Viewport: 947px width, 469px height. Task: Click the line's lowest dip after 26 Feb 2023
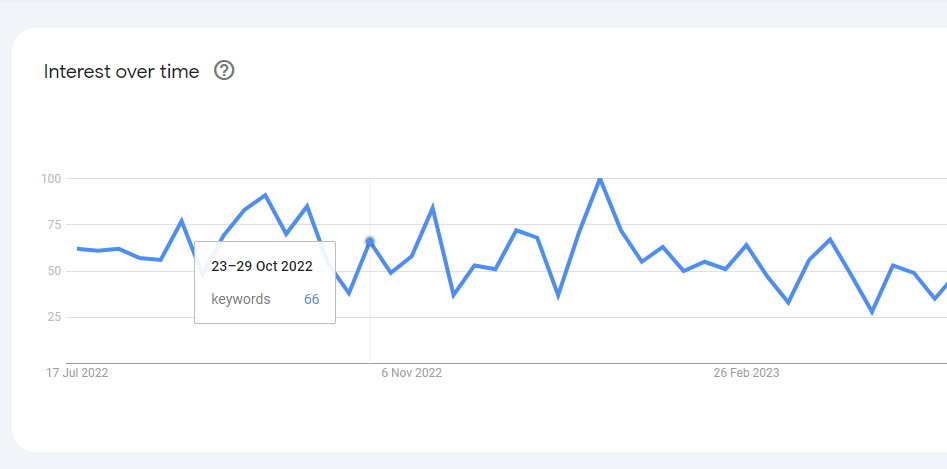point(872,312)
